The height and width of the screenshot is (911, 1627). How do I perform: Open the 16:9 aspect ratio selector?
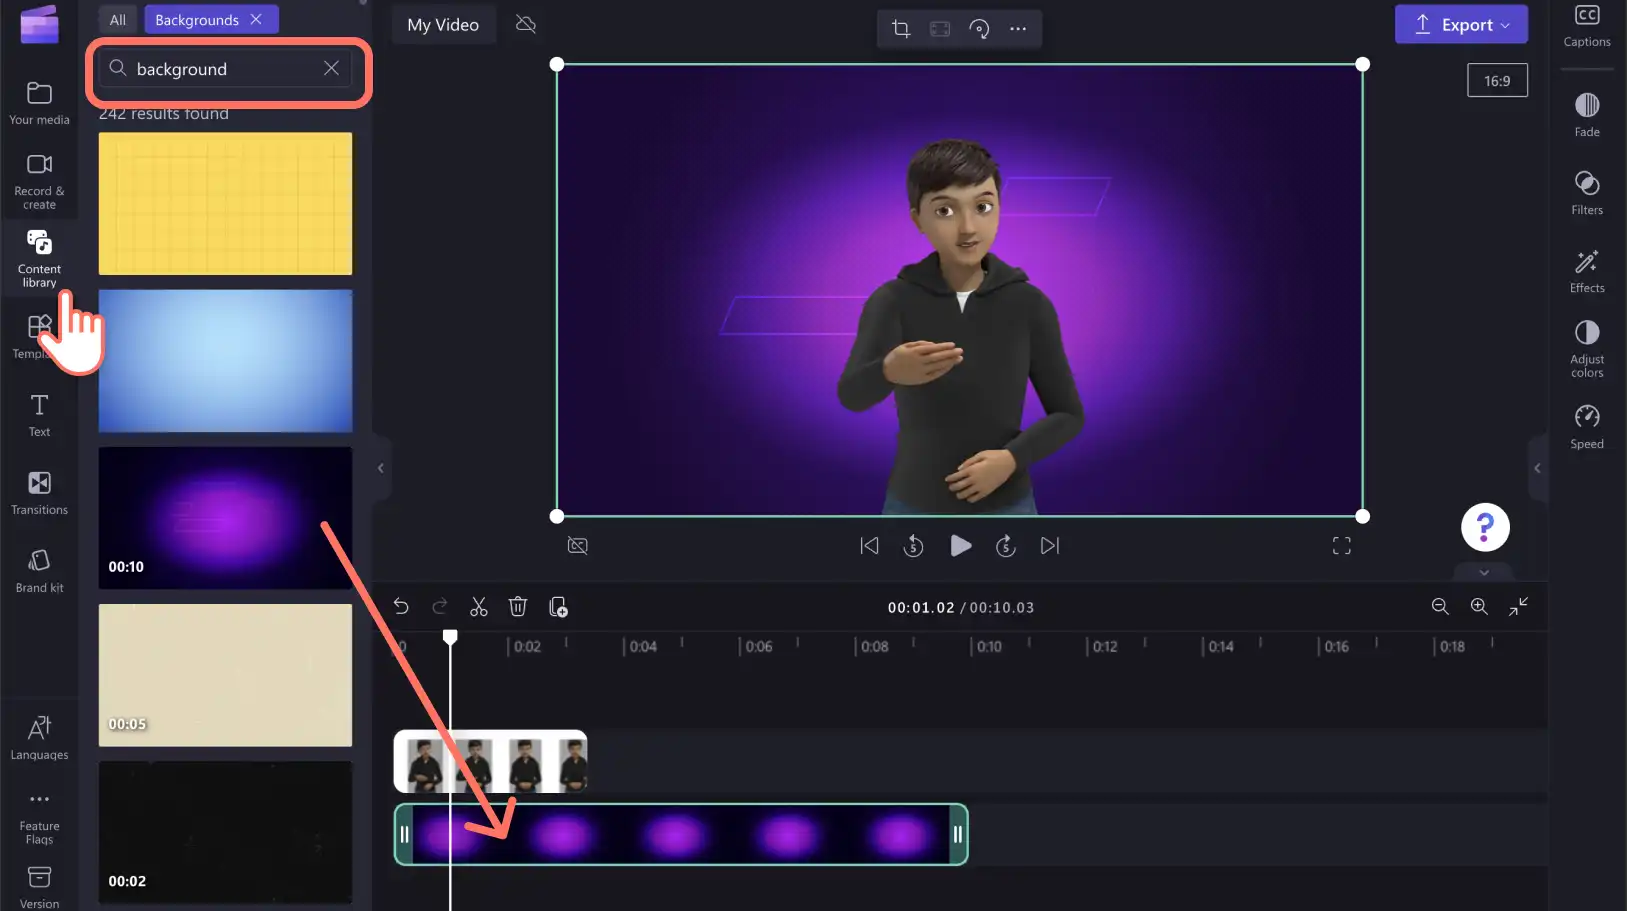click(x=1497, y=81)
